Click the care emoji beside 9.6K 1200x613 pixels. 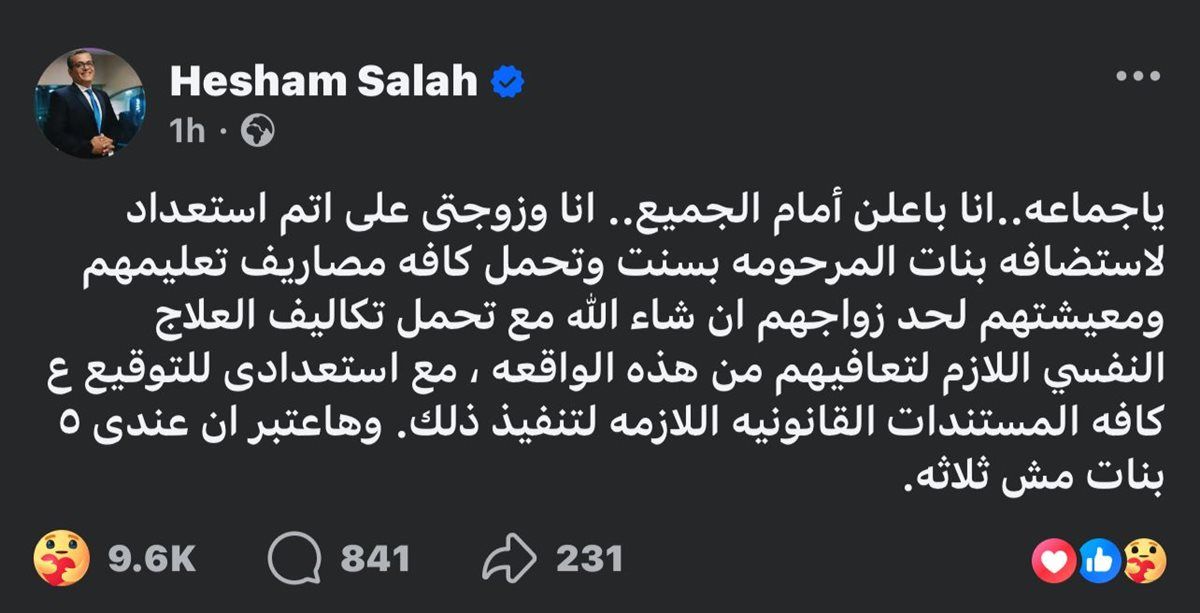coord(62,559)
